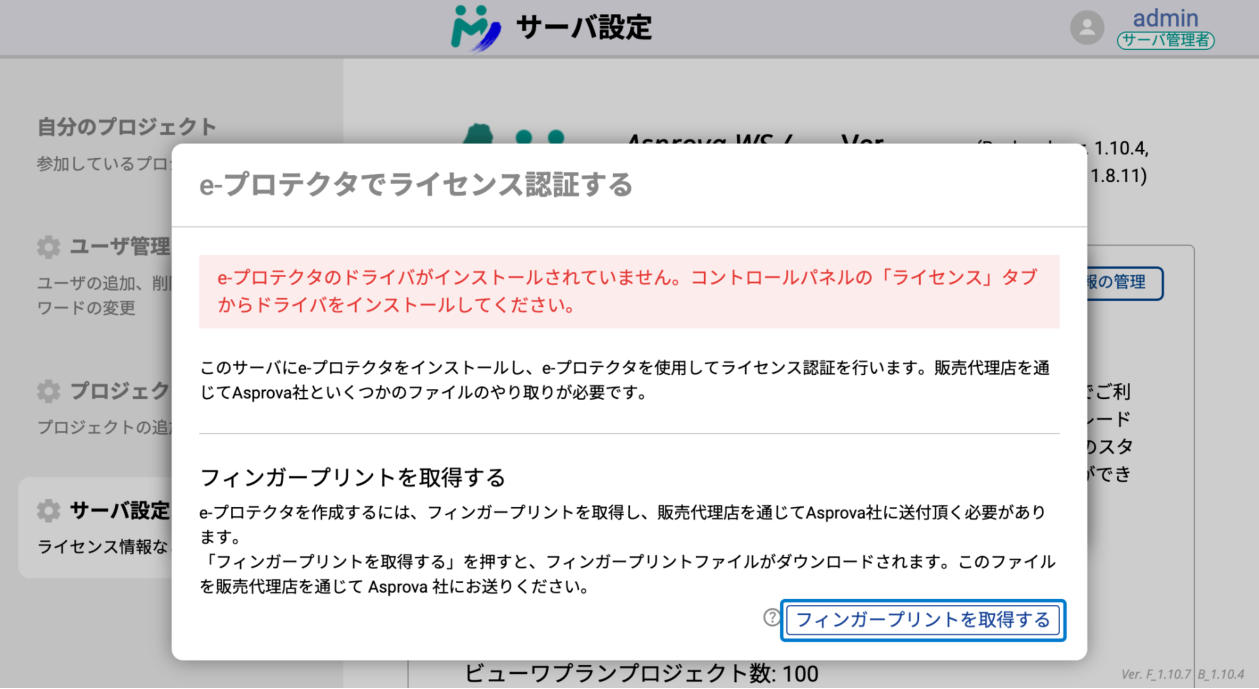Image resolution: width=1259 pixels, height=689 pixels.
Task: Click the partially hidden 報の管理 button
Action: point(1124,283)
